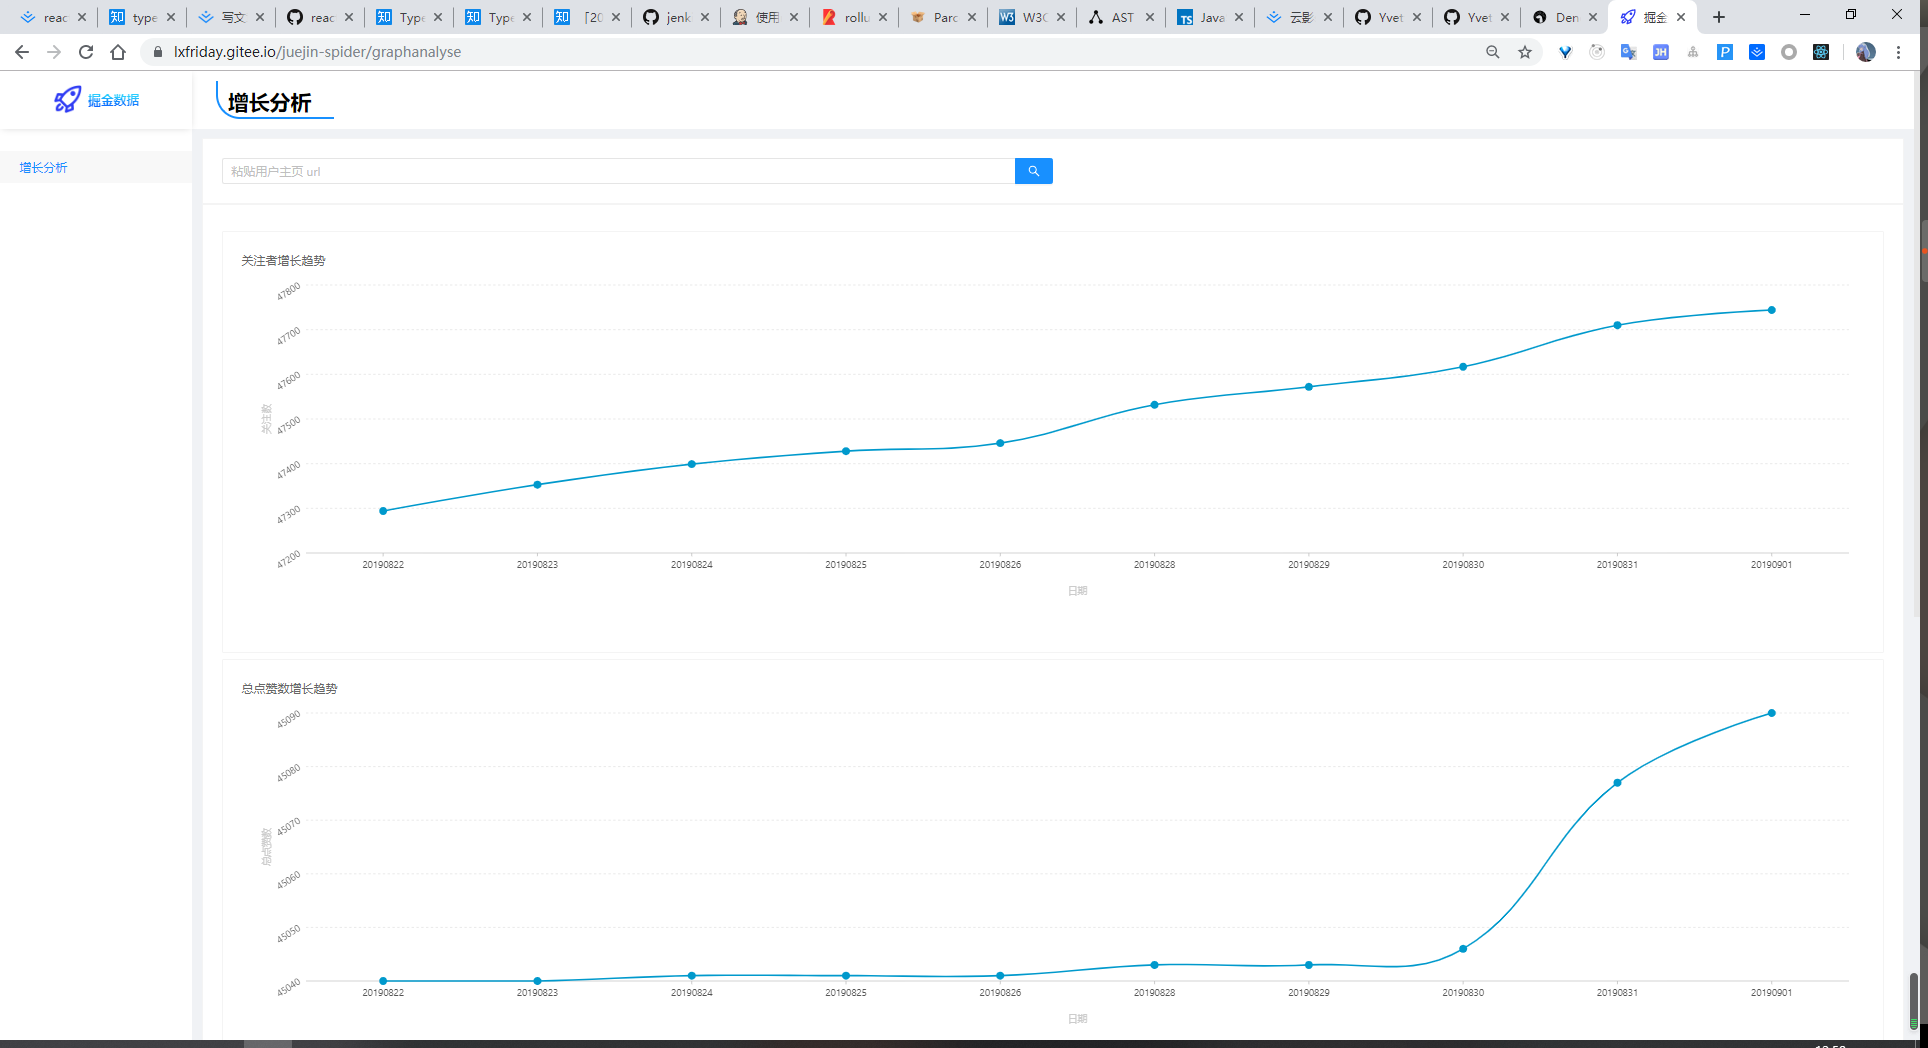Open a new browser tab
The width and height of the screenshot is (1928, 1048).
[1719, 17]
